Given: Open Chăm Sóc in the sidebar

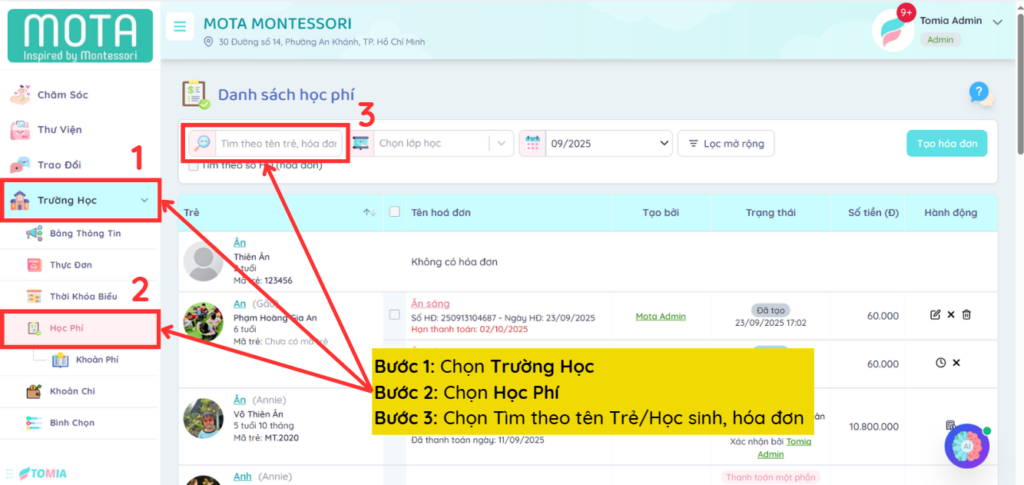Looking at the screenshot, I should (65, 95).
